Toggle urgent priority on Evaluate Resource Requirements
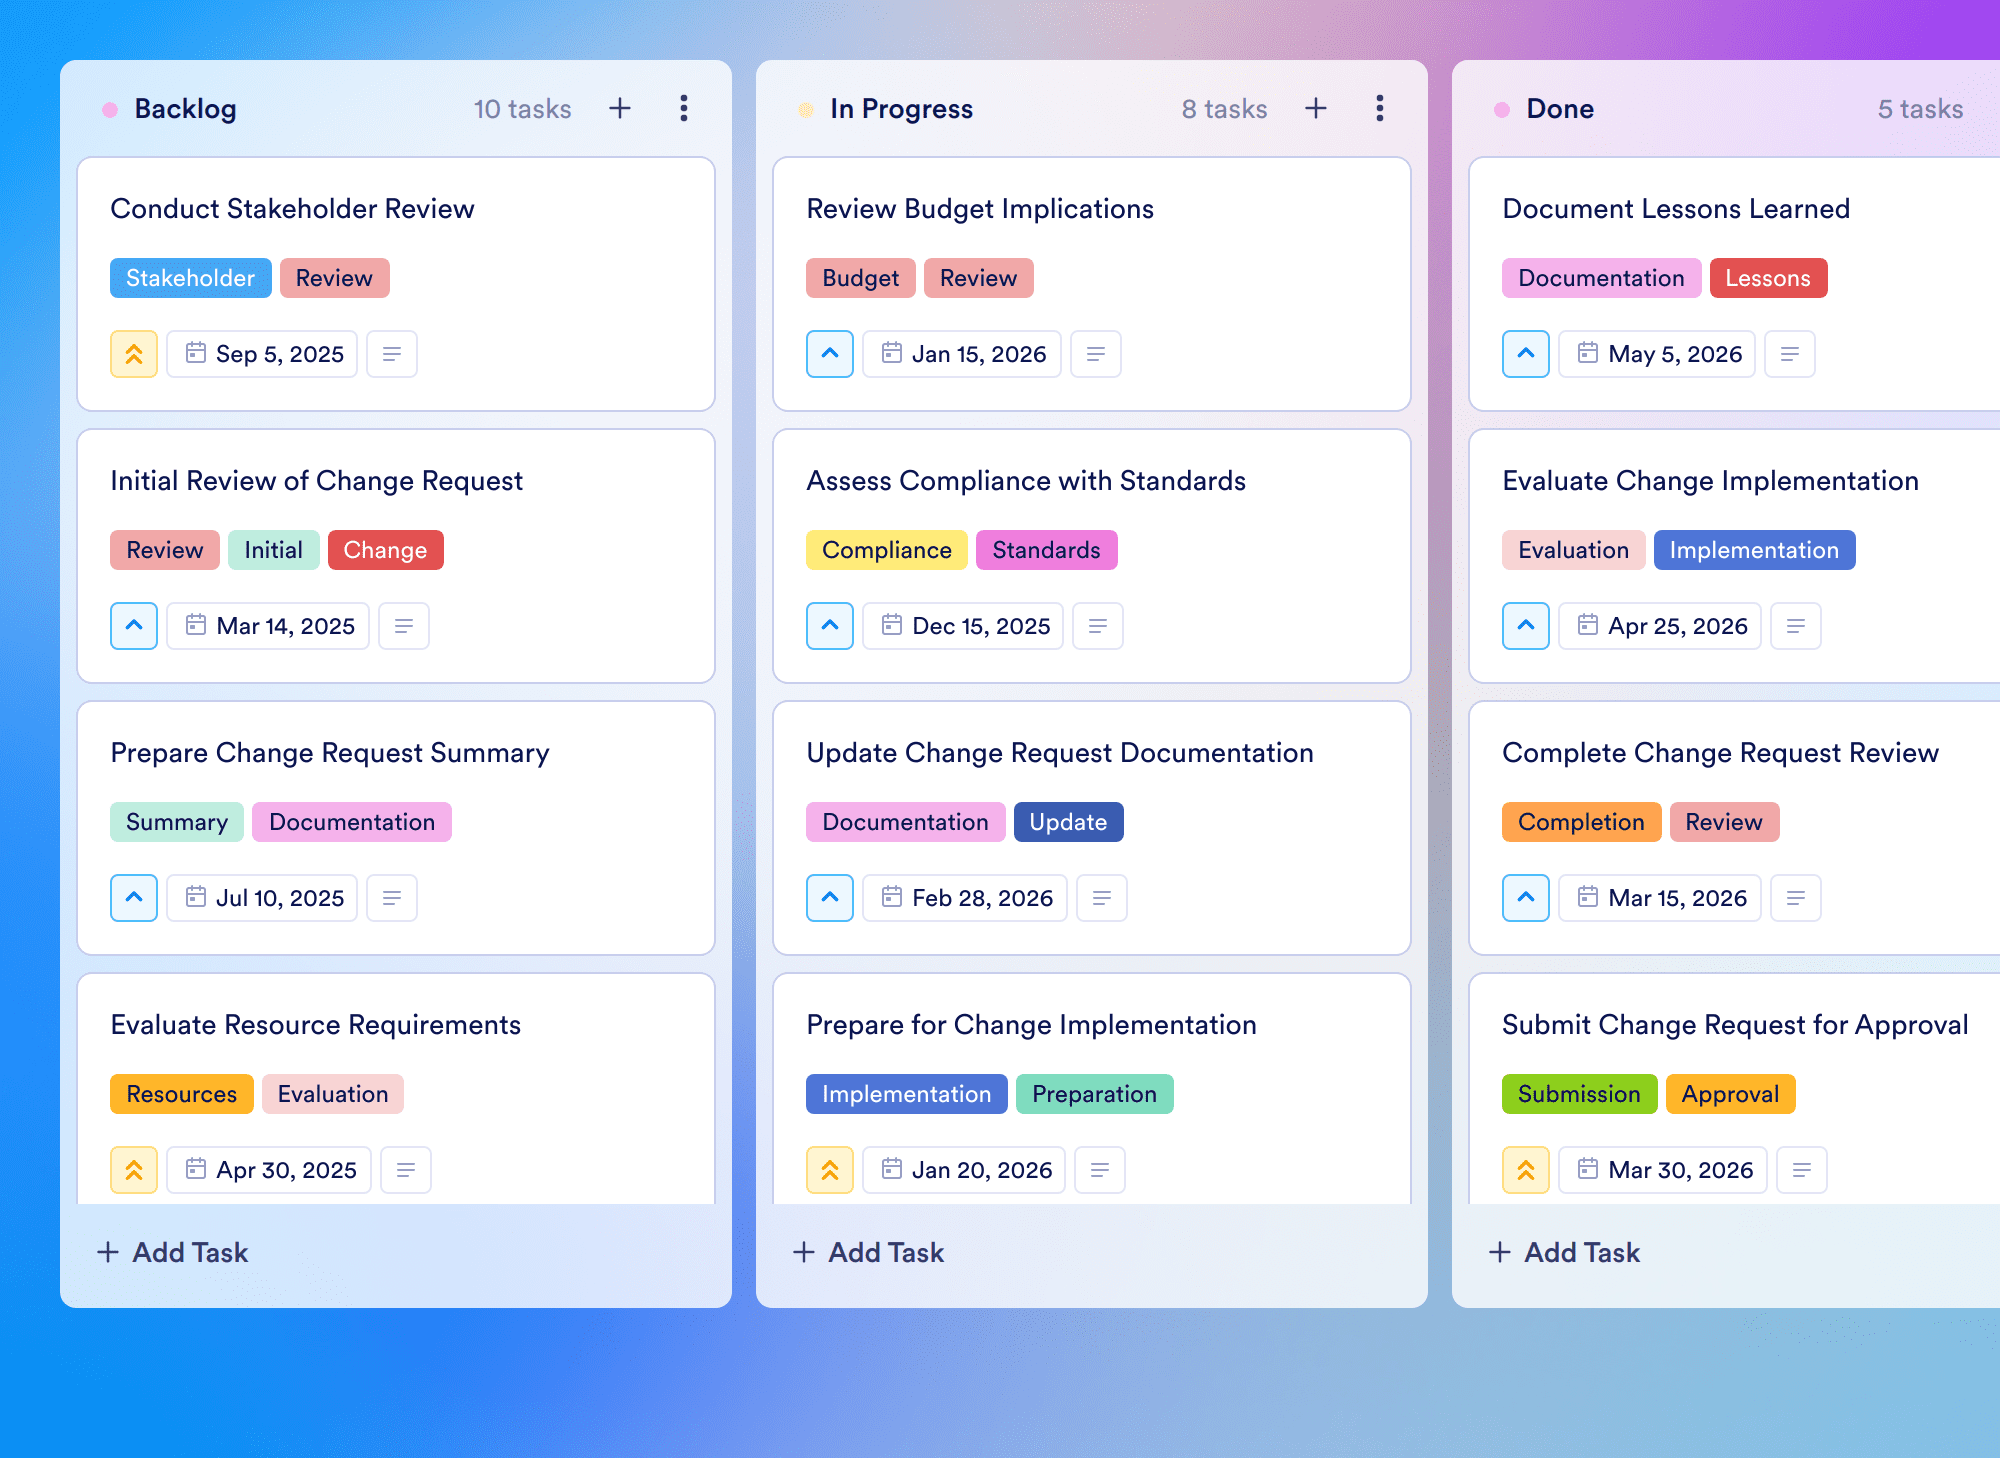2000x1458 pixels. [134, 1170]
